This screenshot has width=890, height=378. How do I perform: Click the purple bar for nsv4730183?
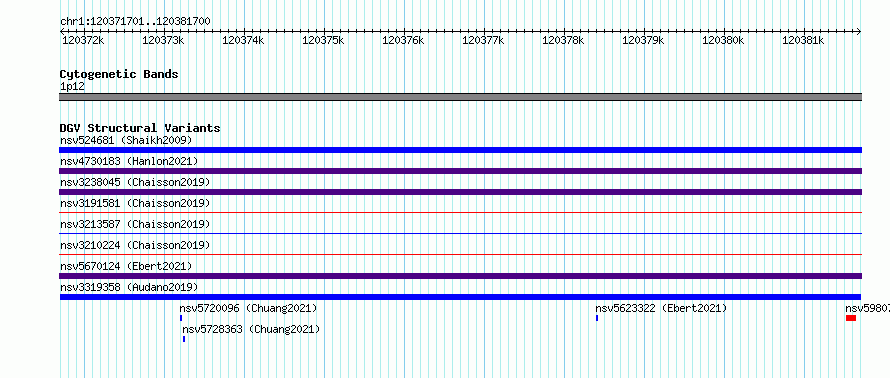point(460,171)
